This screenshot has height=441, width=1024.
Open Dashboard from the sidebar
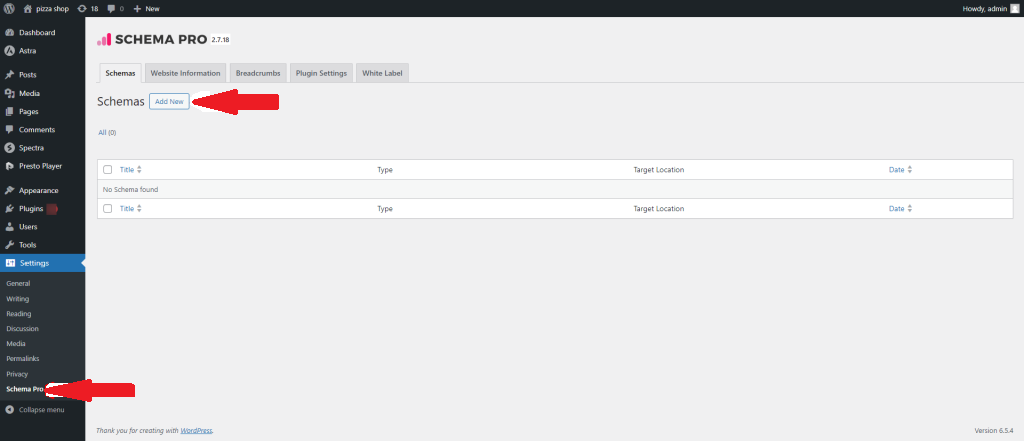[37, 33]
